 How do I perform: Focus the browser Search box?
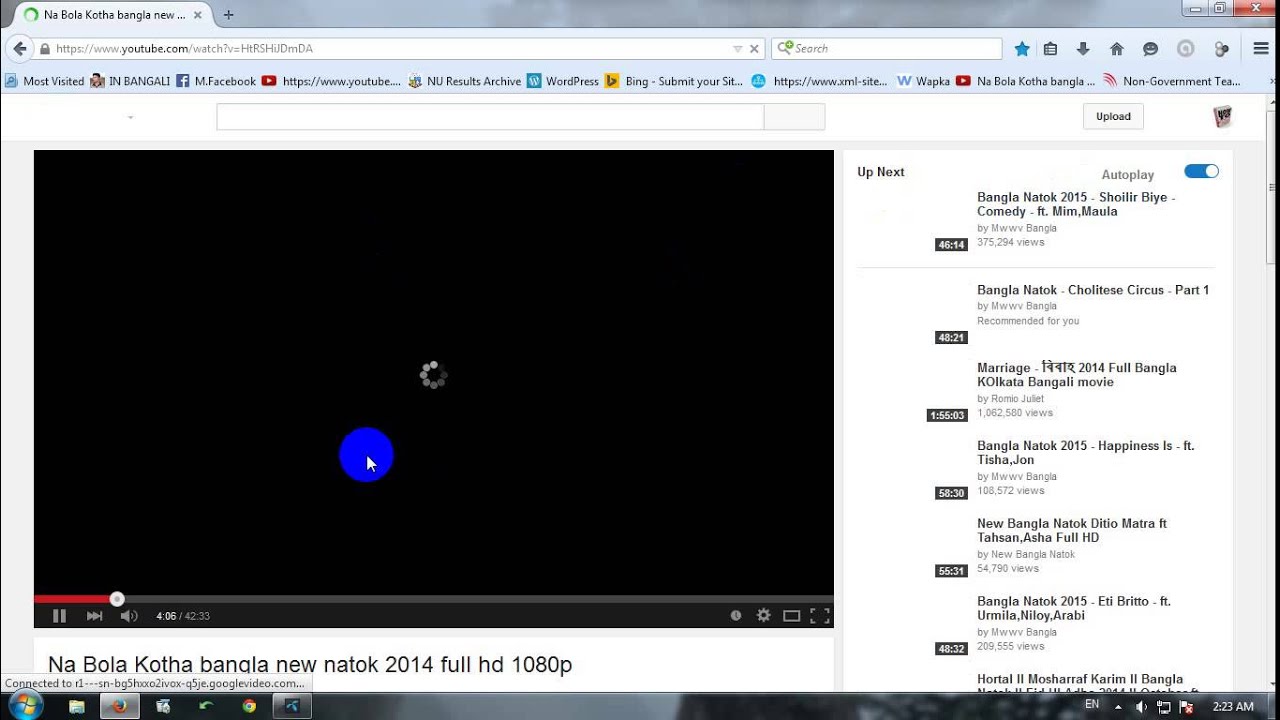[887, 48]
